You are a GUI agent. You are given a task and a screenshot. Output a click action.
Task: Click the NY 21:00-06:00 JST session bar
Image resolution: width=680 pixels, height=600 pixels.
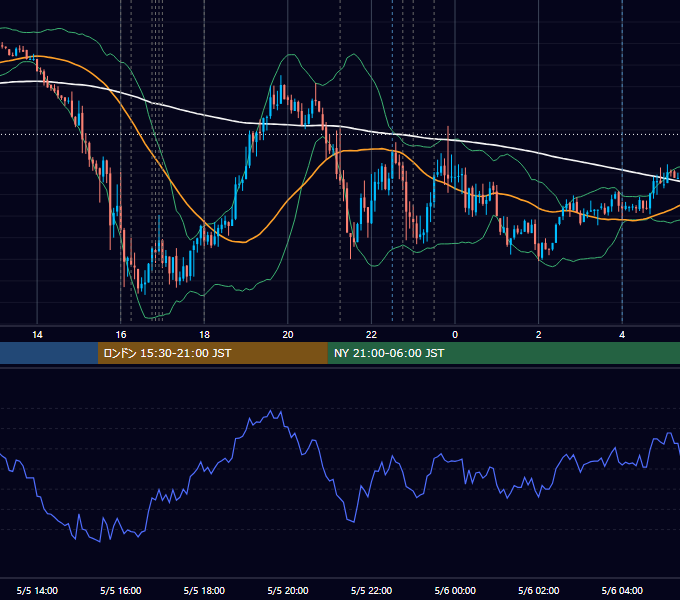coord(503,353)
